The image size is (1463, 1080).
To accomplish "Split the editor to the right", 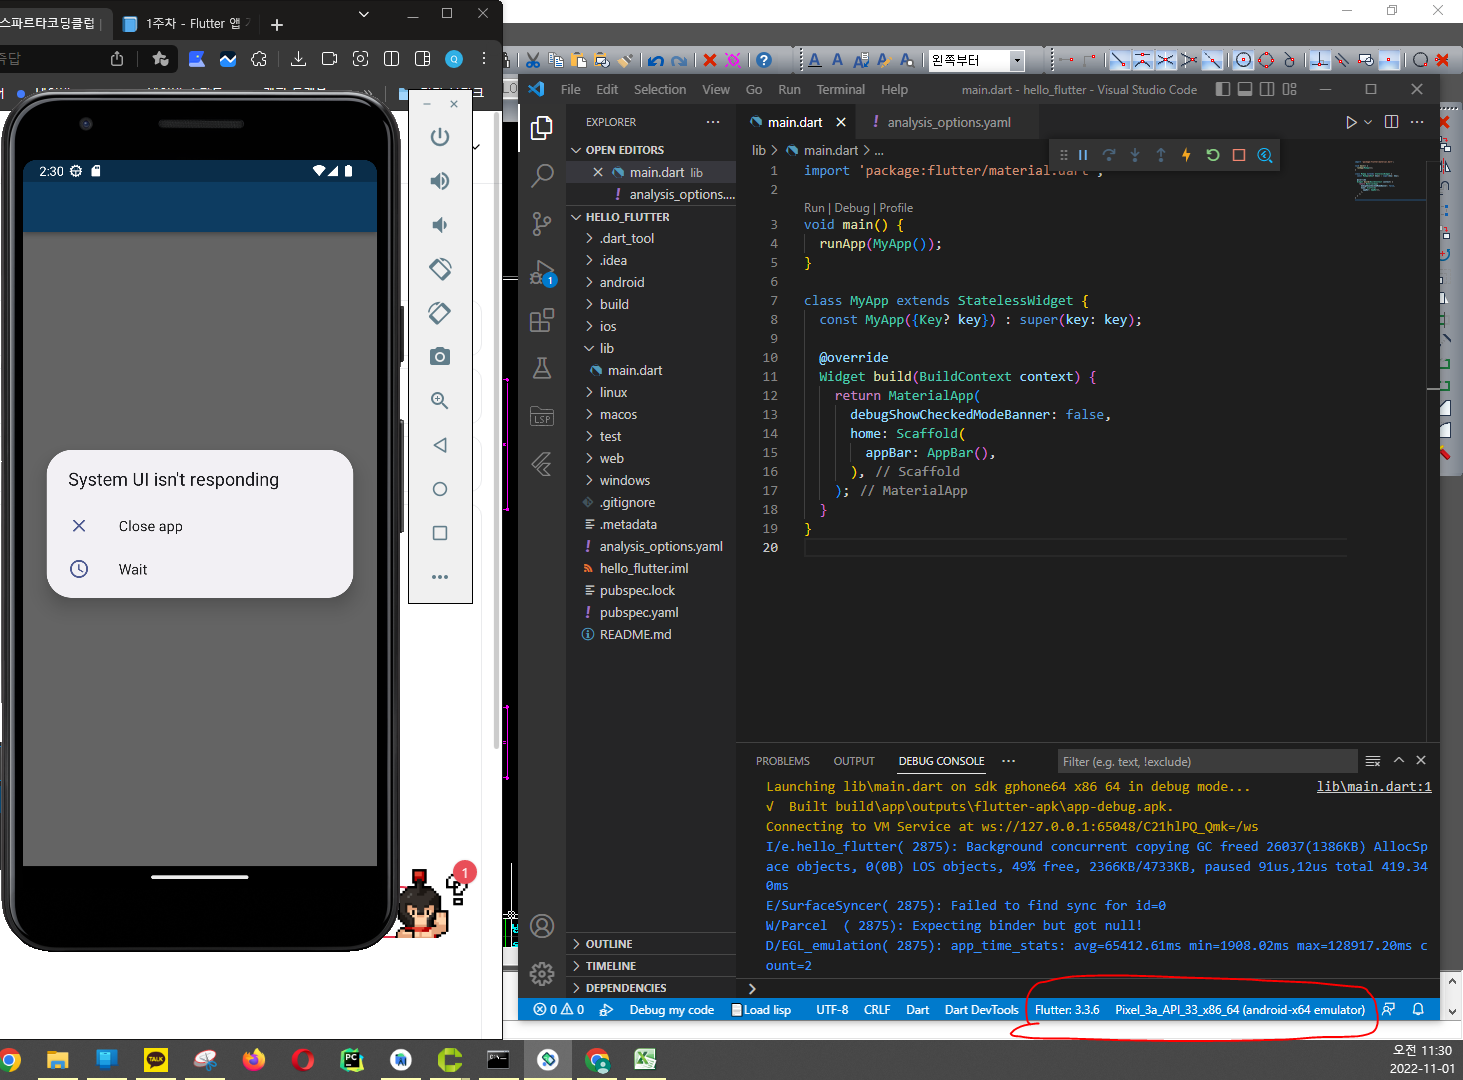I will point(1391,122).
